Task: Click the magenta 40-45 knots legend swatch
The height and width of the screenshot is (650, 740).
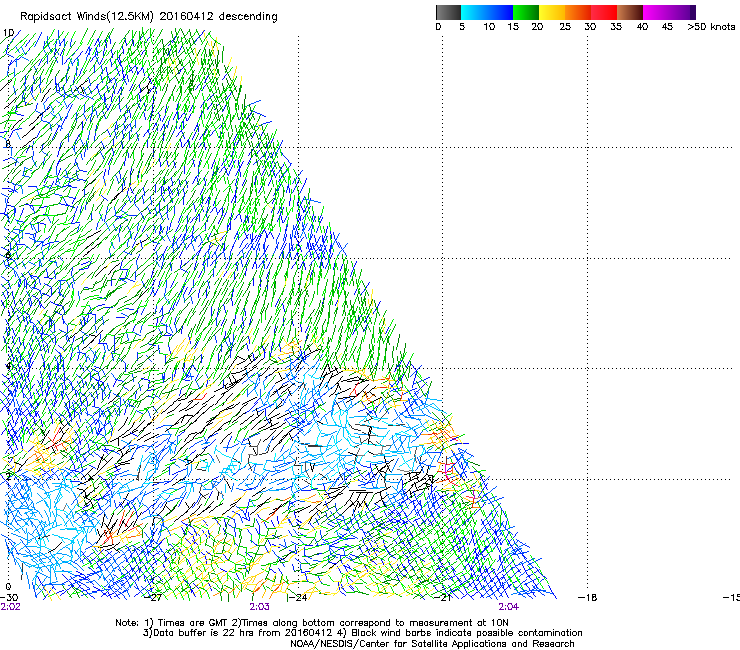Action: [656, 12]
